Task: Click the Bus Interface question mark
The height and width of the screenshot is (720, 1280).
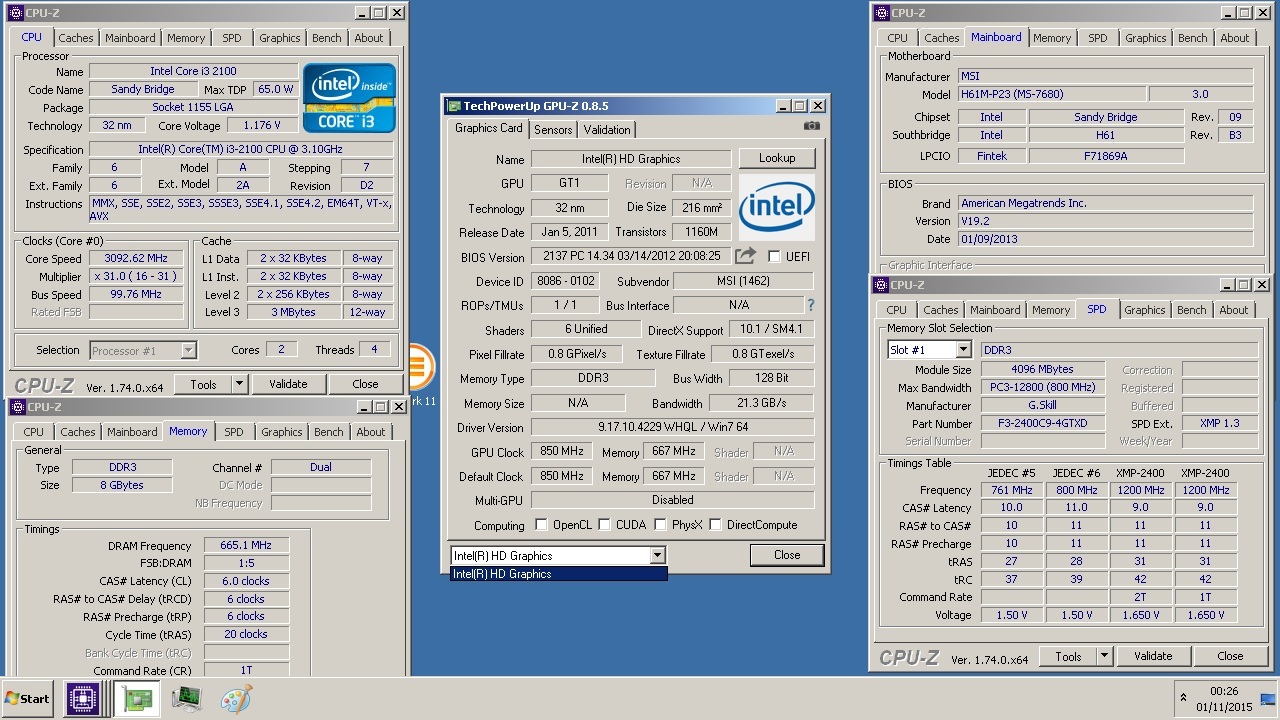Action: pos(810,305)
